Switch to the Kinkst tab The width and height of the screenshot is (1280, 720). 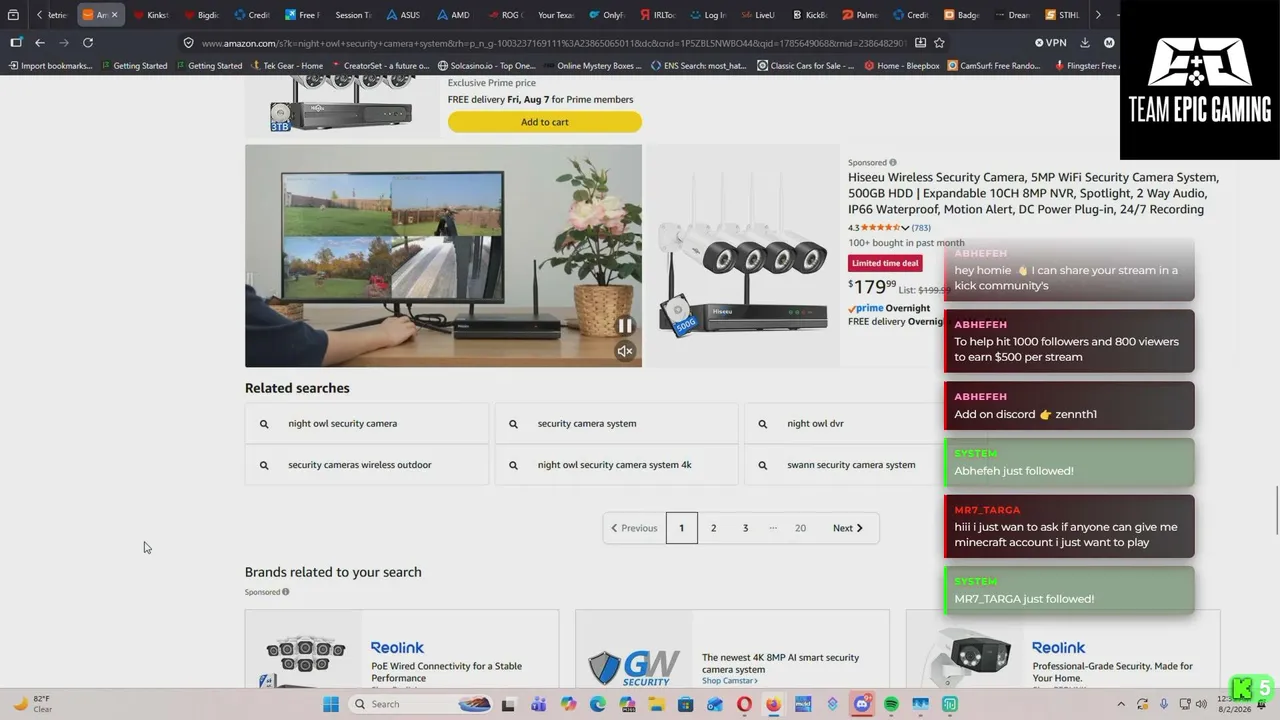point(150,15)
